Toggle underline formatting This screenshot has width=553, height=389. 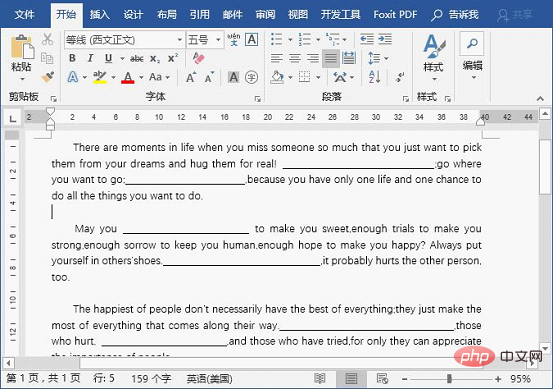coord(109,58)
